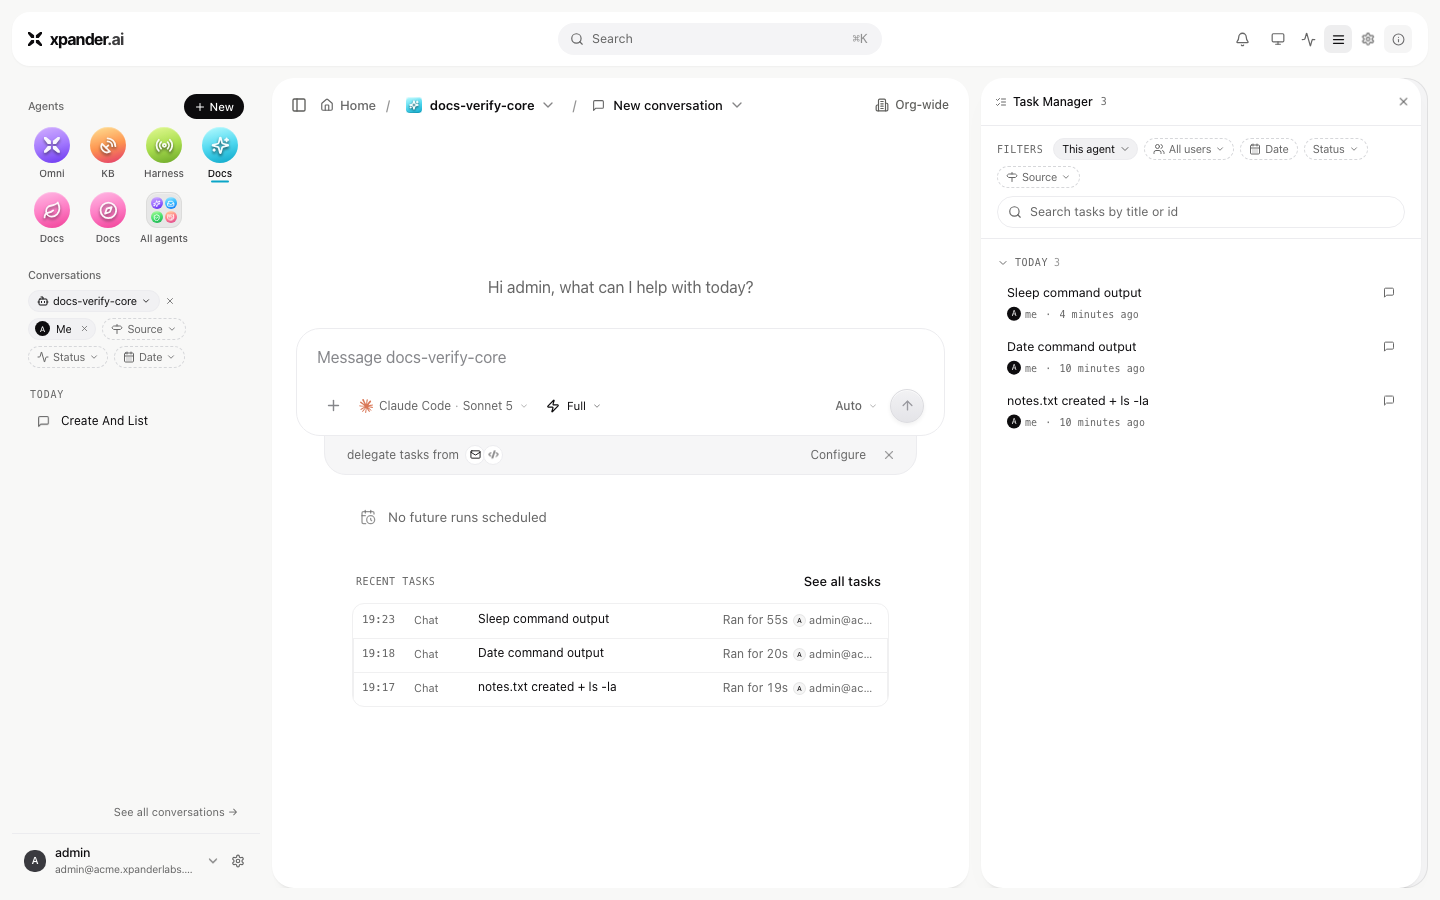Click the user settings gear next to admin
This screenshot has width=1440, height=900.
click(238, 861)
